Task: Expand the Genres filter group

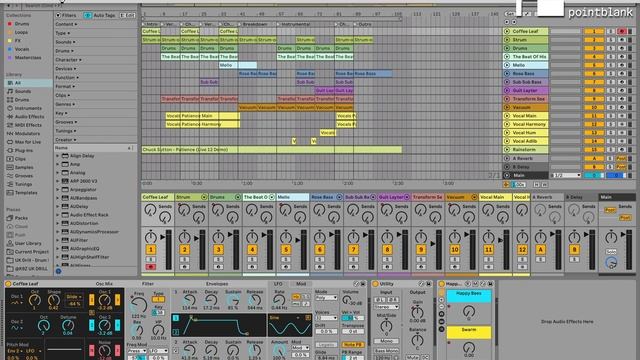Action: (x=65, y=104)
